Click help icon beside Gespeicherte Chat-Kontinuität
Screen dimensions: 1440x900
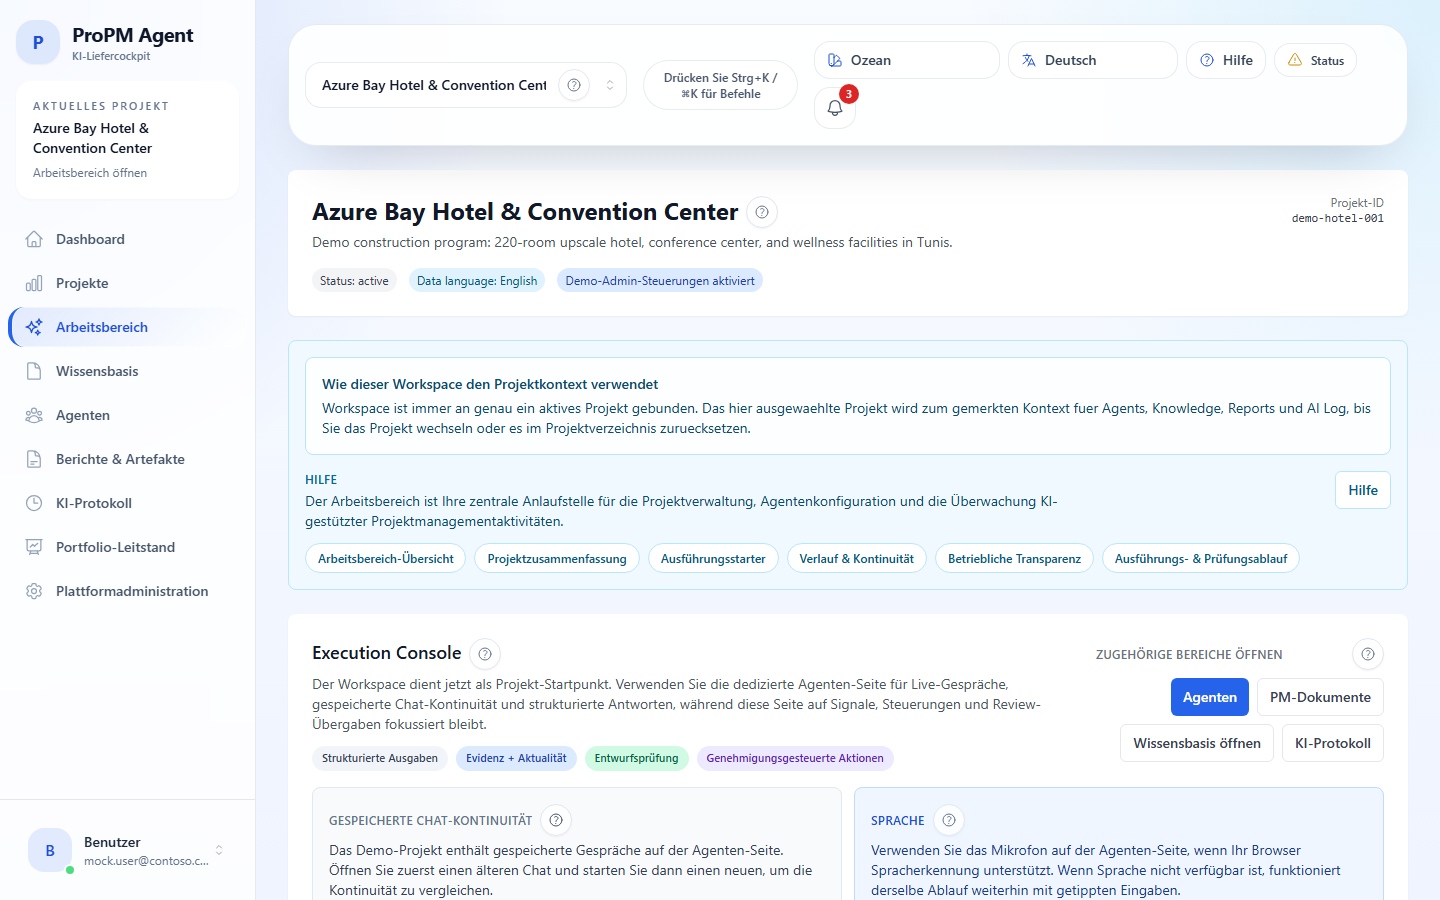(556, 820)
